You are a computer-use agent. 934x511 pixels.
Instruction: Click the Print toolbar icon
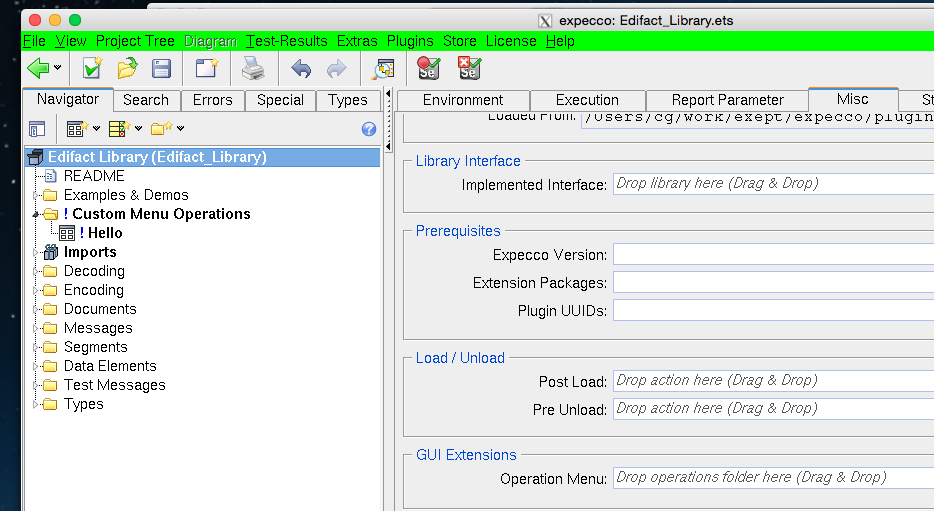click(x=252, y=68)
